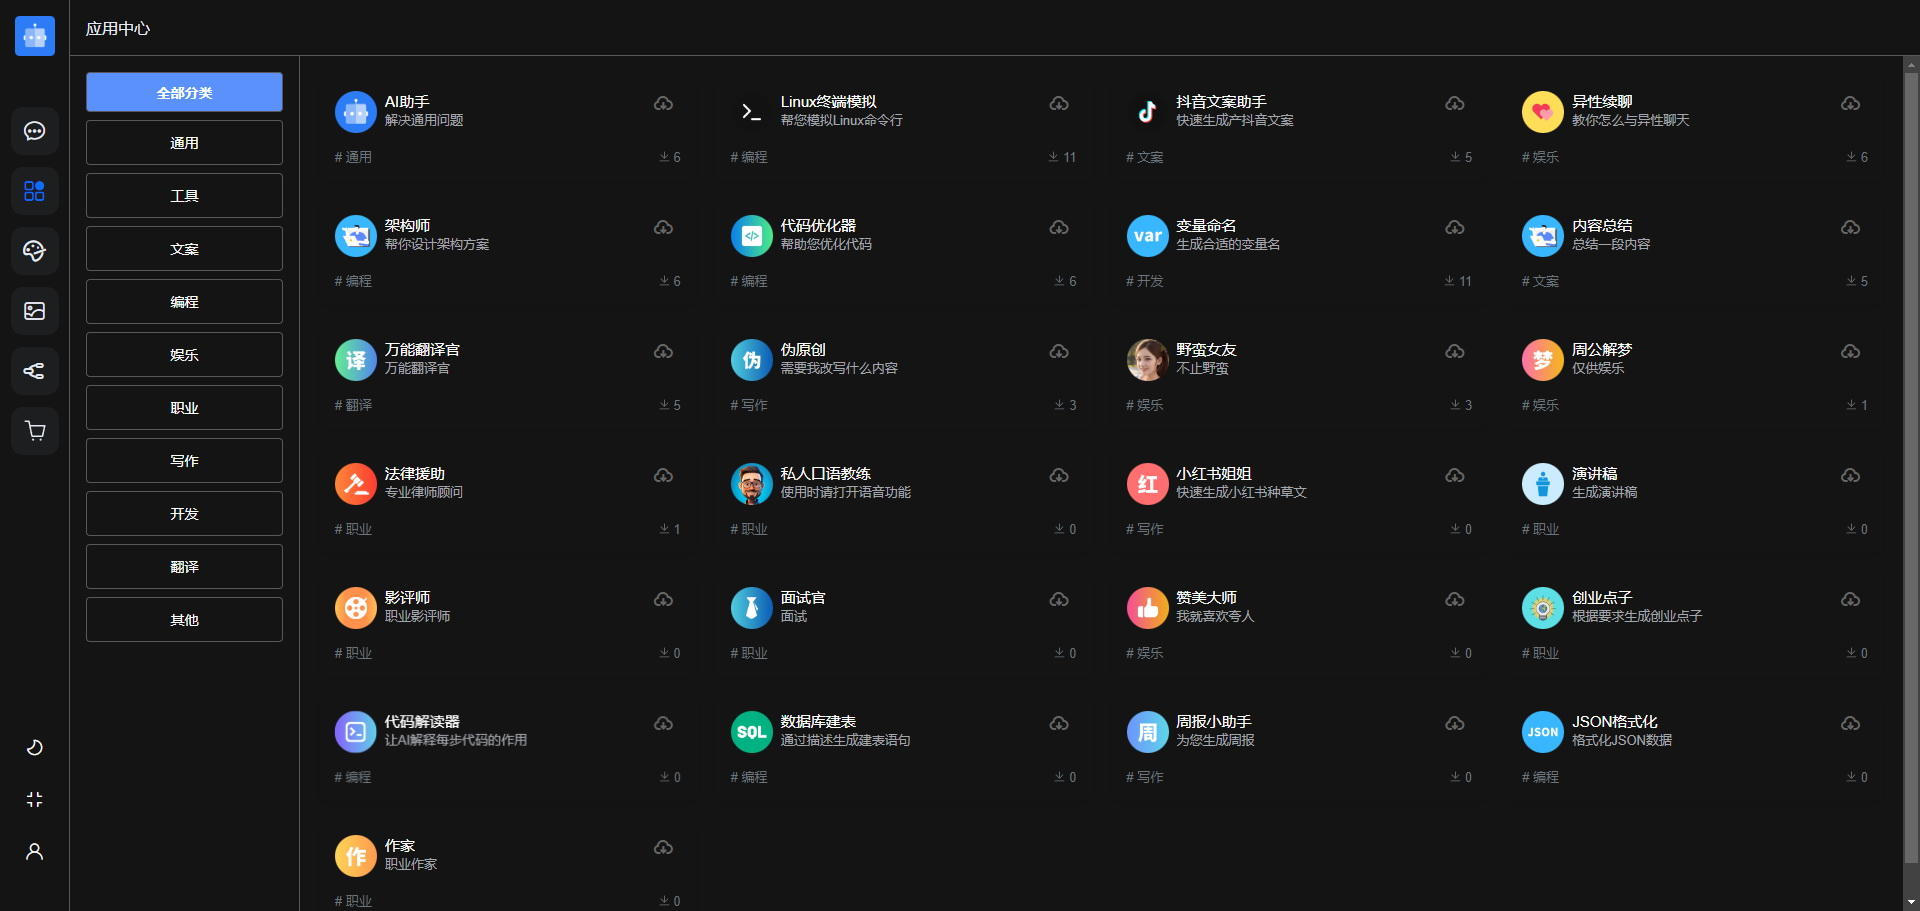Click the 其他 category button
The height and width of the screenshot is (911, 1920).
click(184, 620)
